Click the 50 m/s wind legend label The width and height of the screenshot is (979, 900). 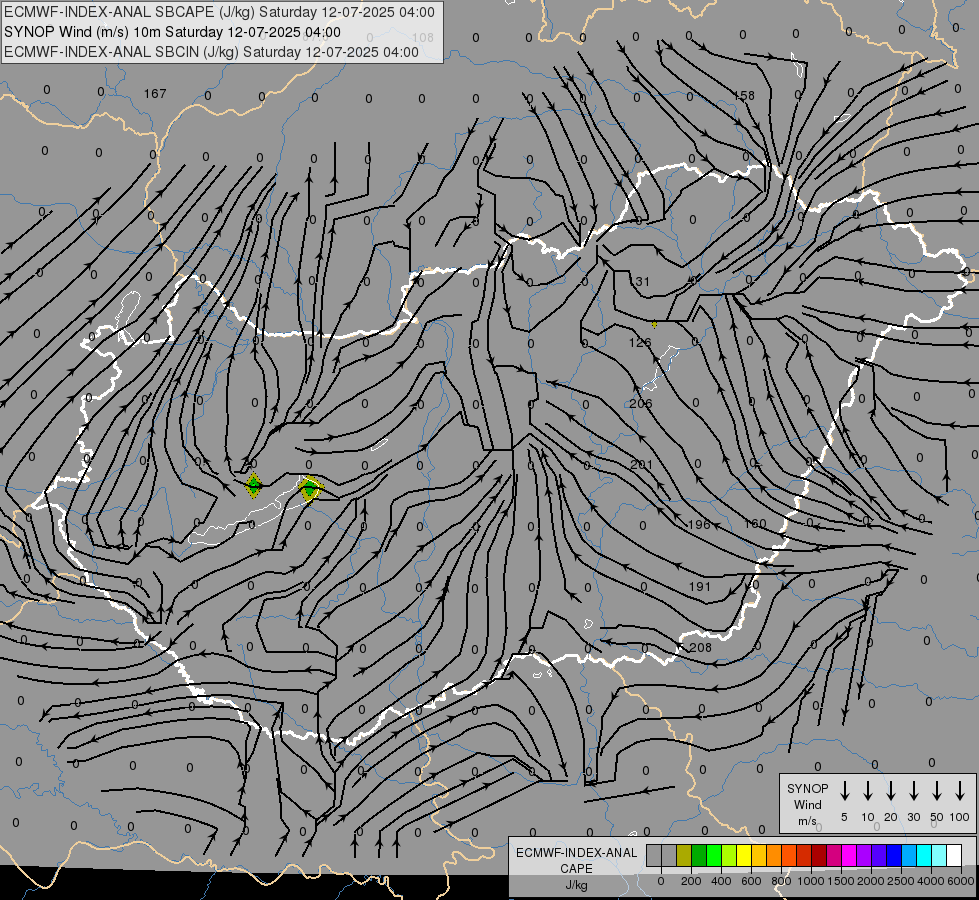pyautogui.click(x=937, y=817)
